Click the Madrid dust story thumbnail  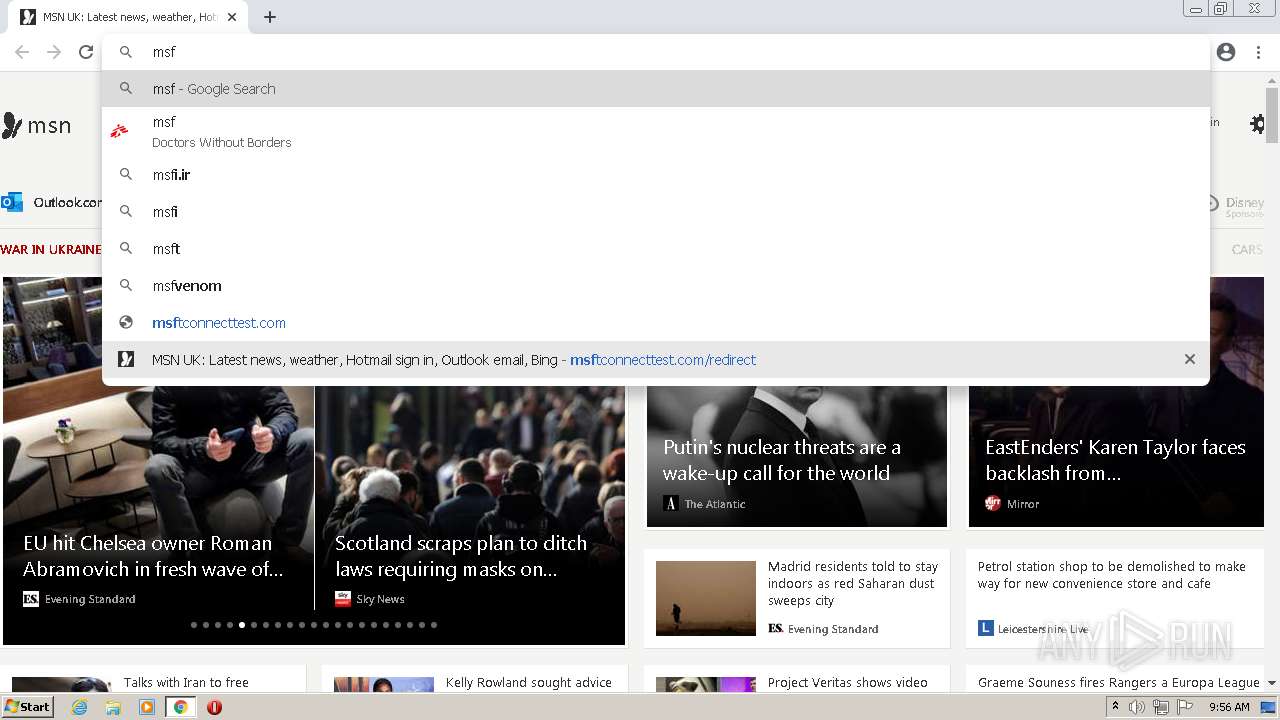click(x=706, y=598)
